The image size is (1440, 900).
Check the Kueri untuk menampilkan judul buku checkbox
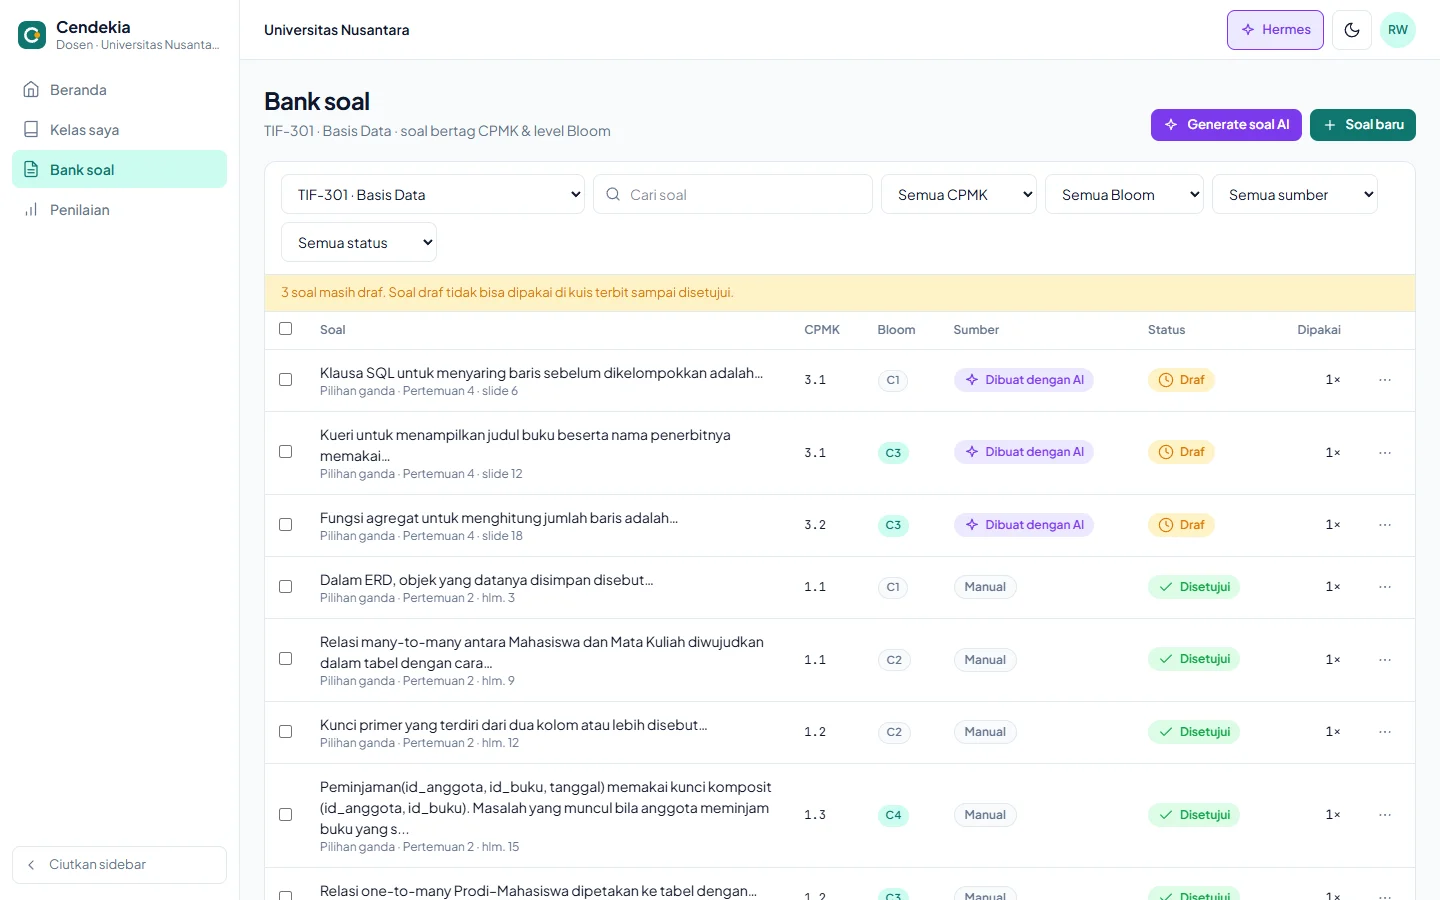click(286, 452)
